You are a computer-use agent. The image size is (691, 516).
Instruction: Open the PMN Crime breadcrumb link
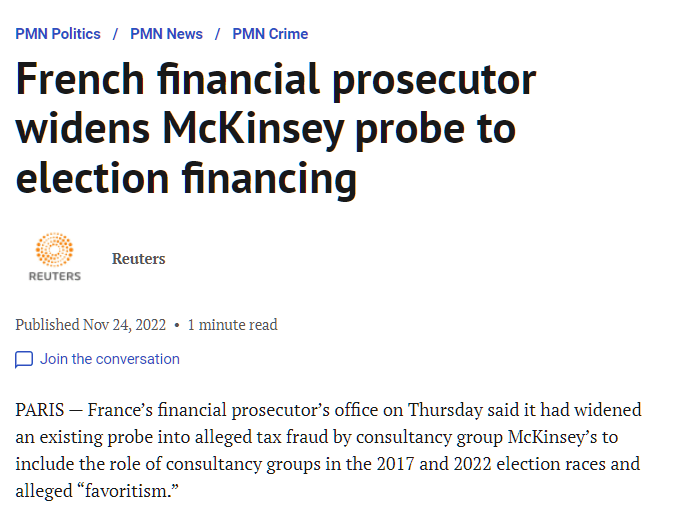click(x=270, y=34)
